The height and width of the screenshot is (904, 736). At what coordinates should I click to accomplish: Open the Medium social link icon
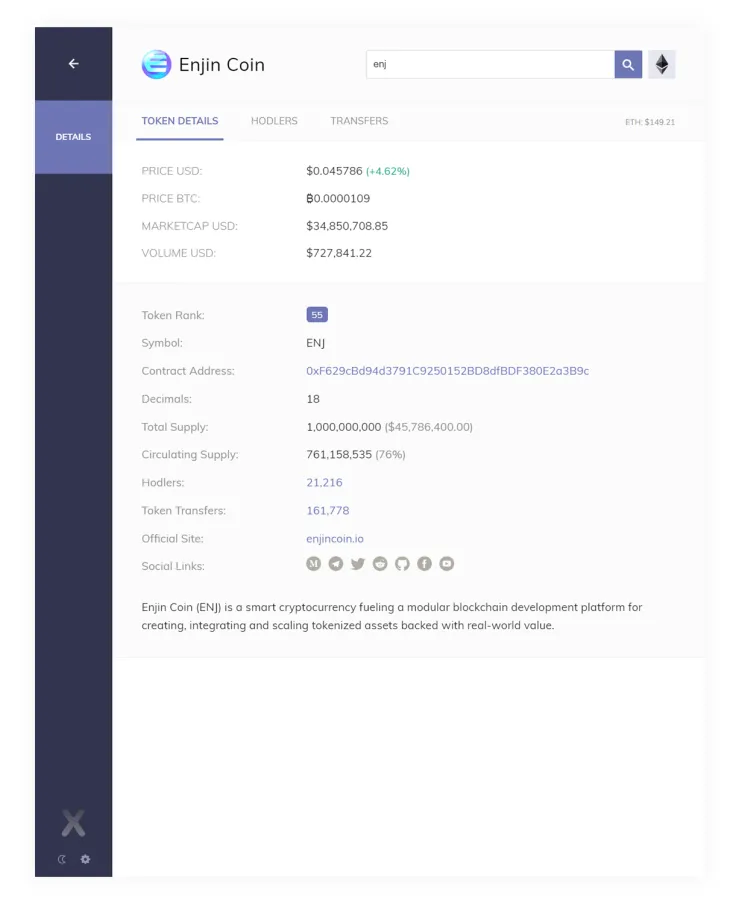click(314, 563)
